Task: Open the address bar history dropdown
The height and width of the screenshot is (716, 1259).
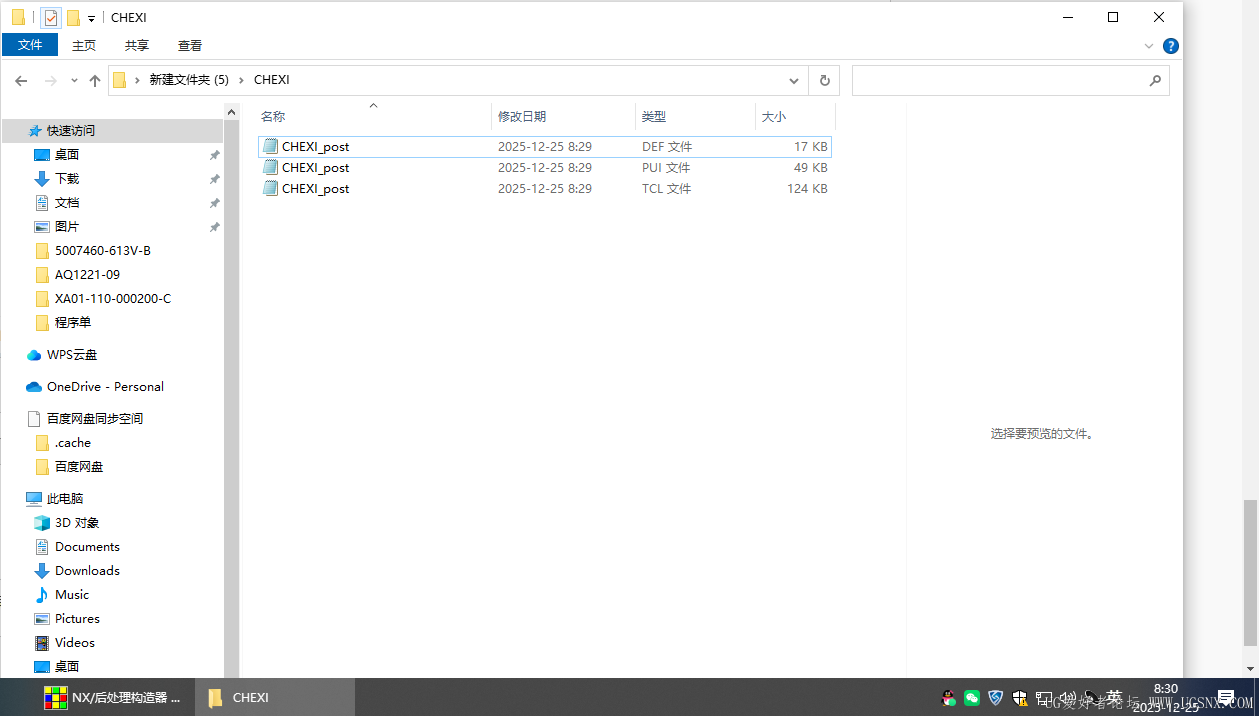Action: pyautogui.click(x=794, y=81)
